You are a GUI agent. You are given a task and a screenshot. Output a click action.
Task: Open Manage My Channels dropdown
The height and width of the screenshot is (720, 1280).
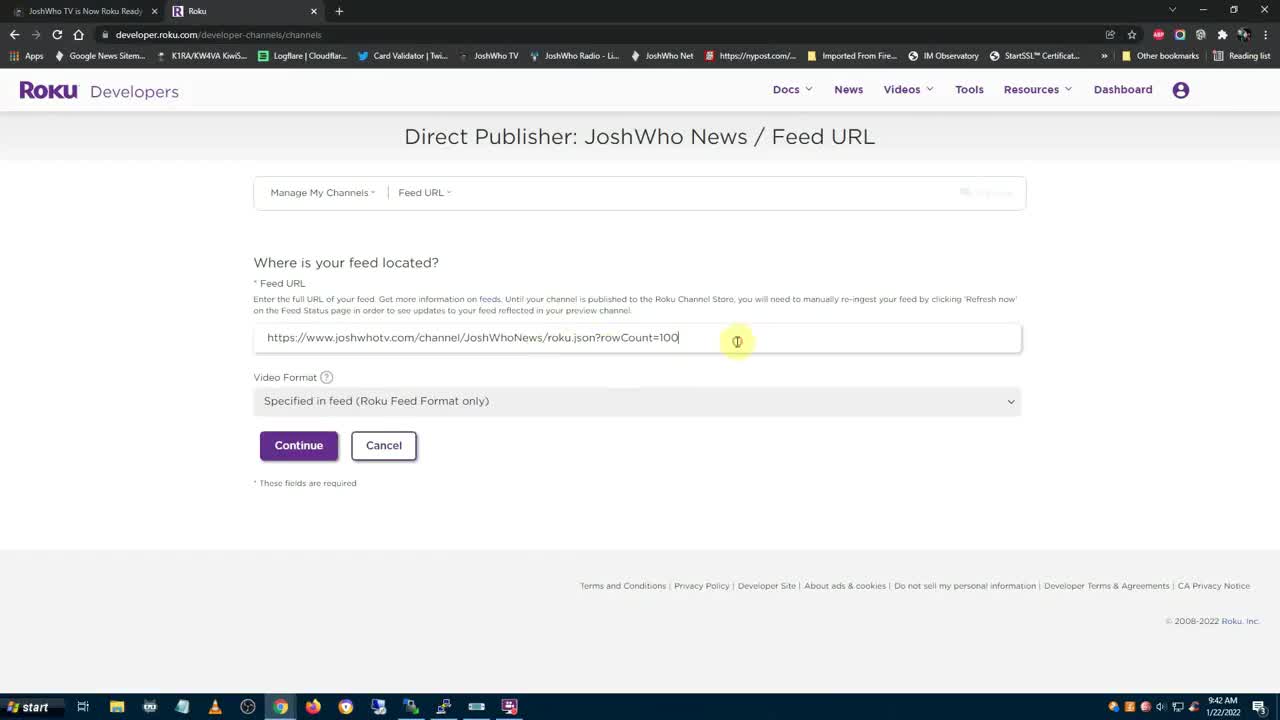click(x=322, y=193)
